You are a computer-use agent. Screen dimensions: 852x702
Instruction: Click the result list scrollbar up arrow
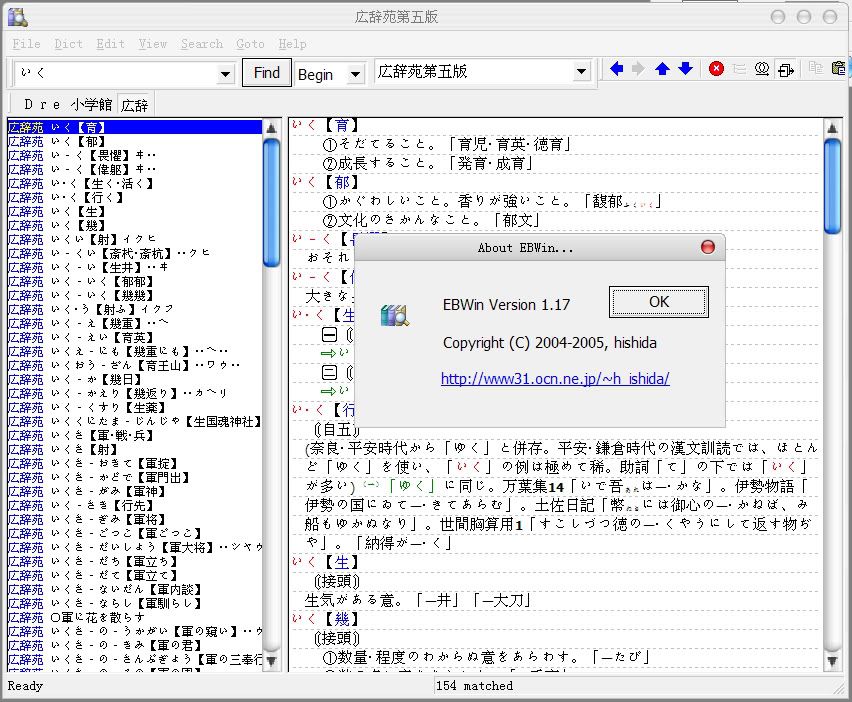pyautogui.click(x=271, y=128)
